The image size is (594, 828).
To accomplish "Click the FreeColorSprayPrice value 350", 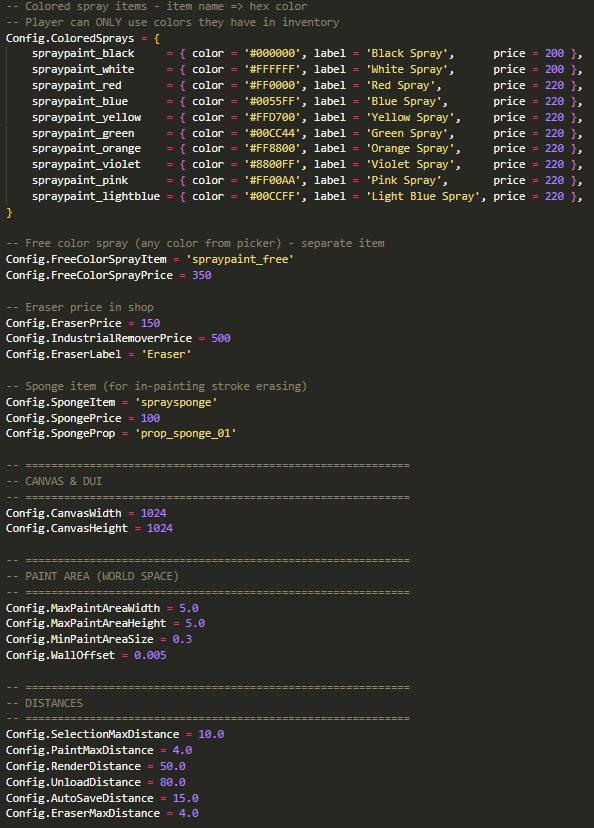I will 202,275.
